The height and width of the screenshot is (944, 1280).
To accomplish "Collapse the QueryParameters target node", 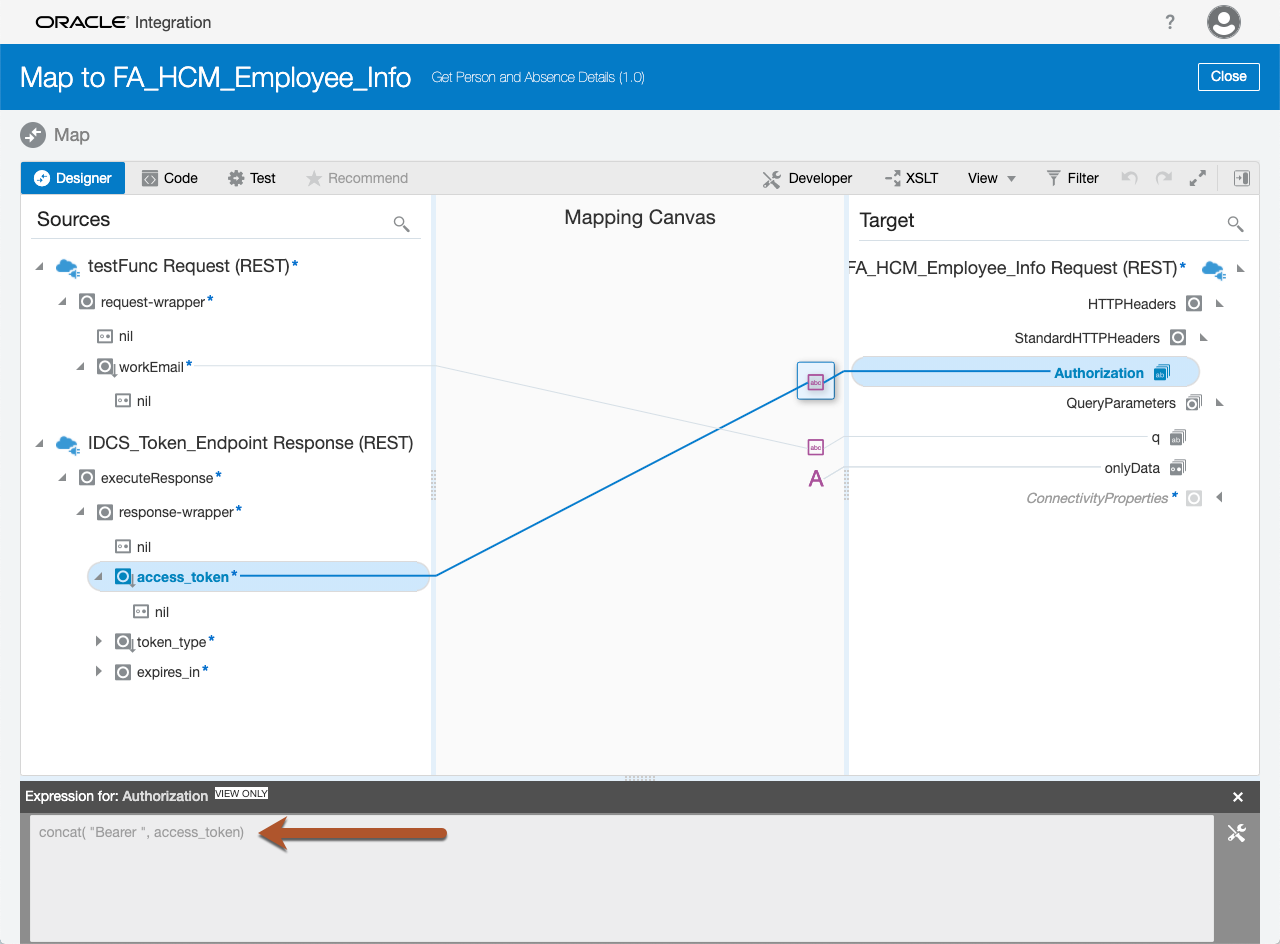I will (1219, 403).
